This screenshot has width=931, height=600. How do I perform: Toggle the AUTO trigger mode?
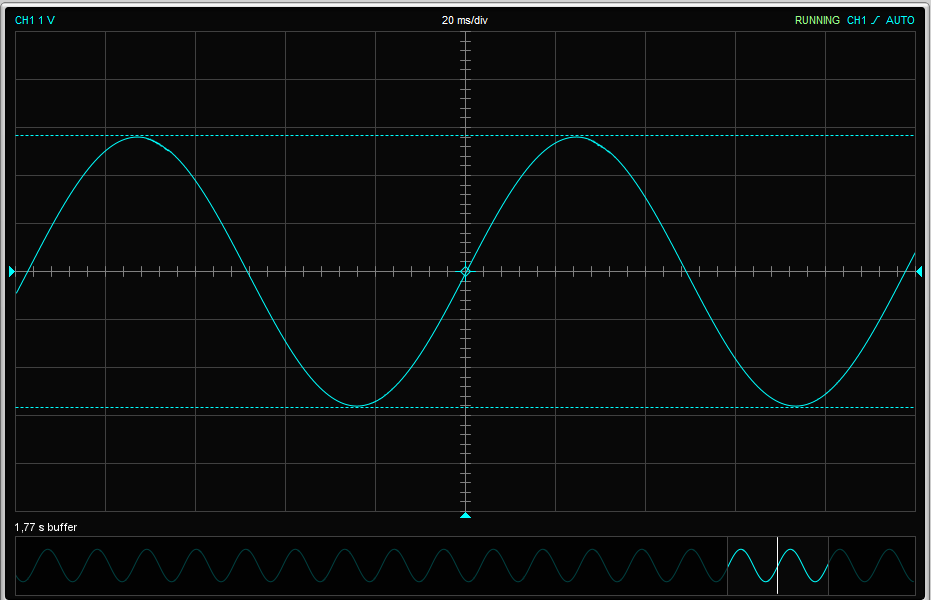tap(900, 20)
